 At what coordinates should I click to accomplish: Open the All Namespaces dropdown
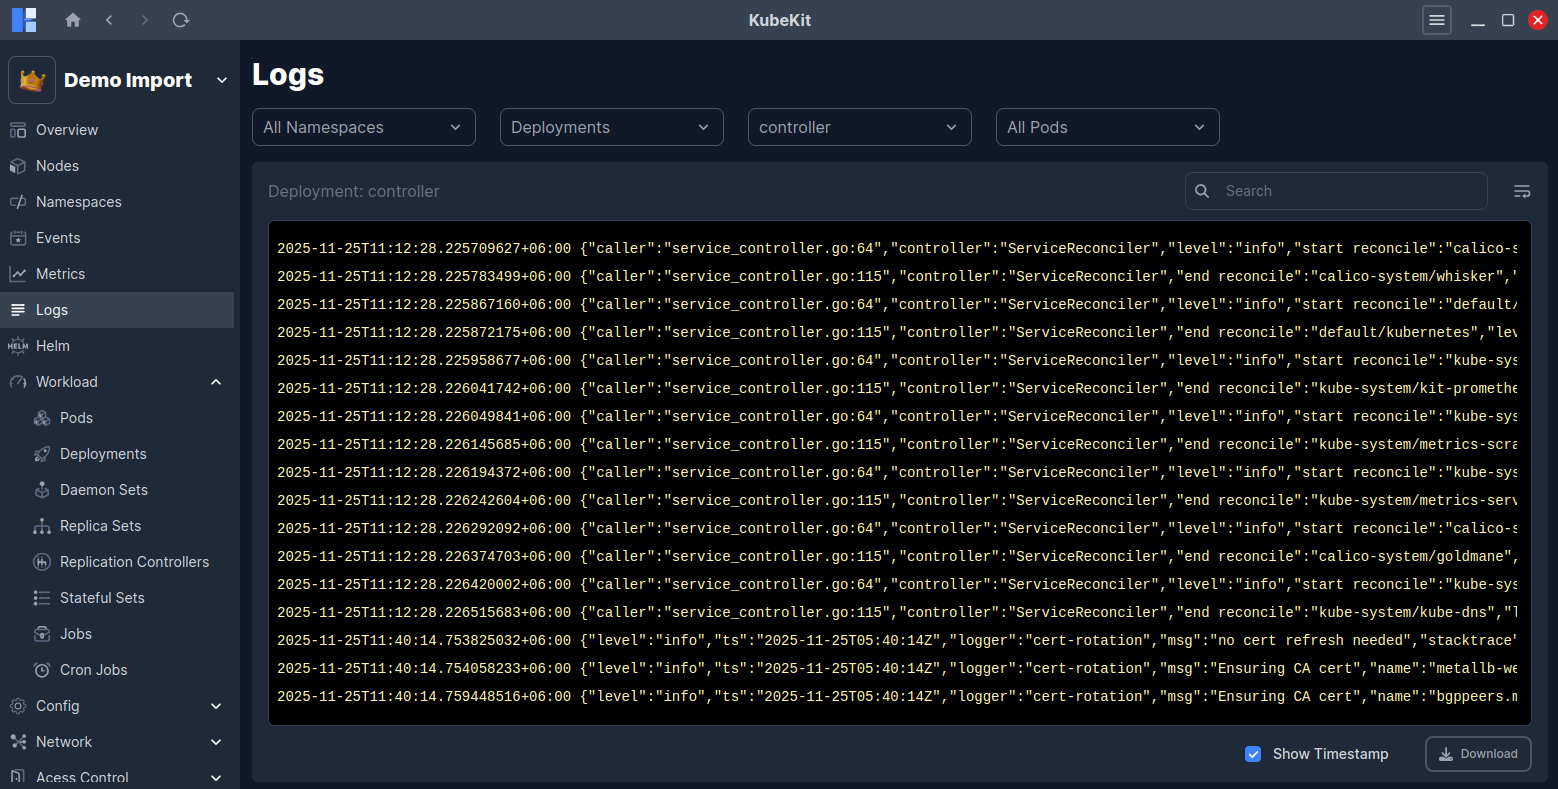click(x=362, y=127)
